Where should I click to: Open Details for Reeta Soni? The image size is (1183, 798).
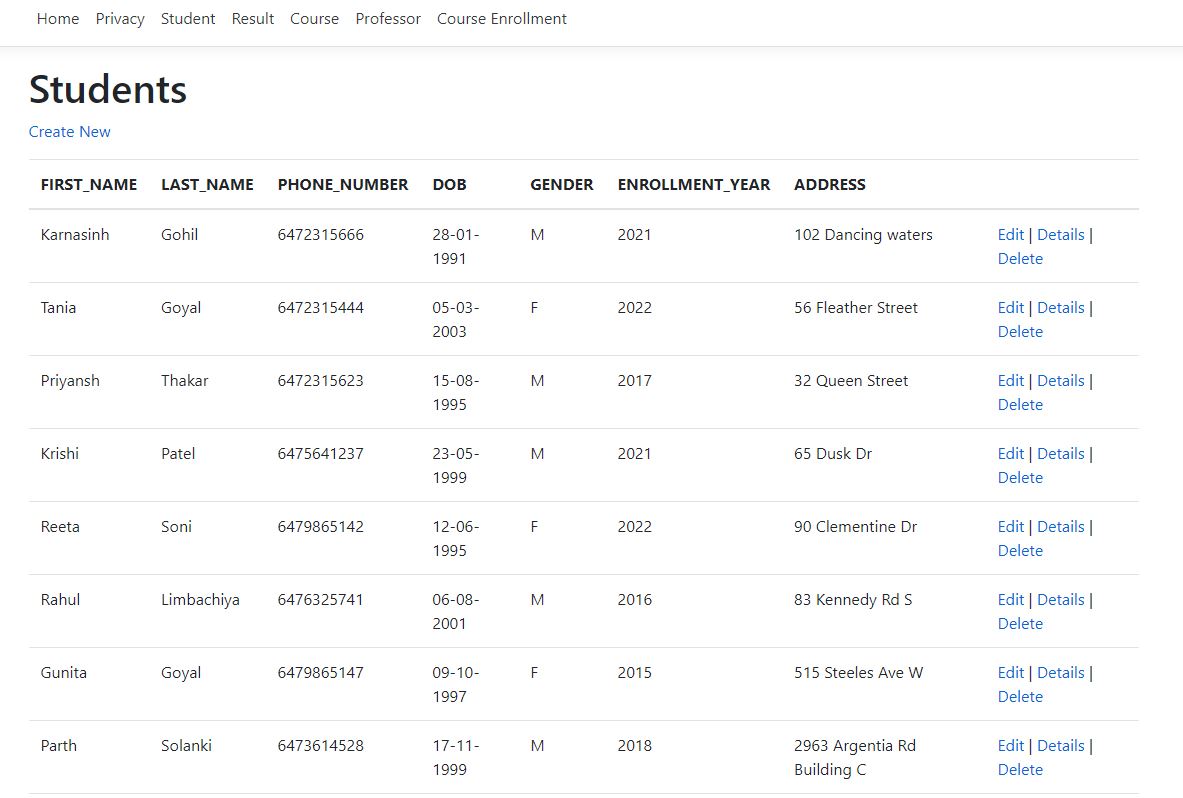point(1061,526)
